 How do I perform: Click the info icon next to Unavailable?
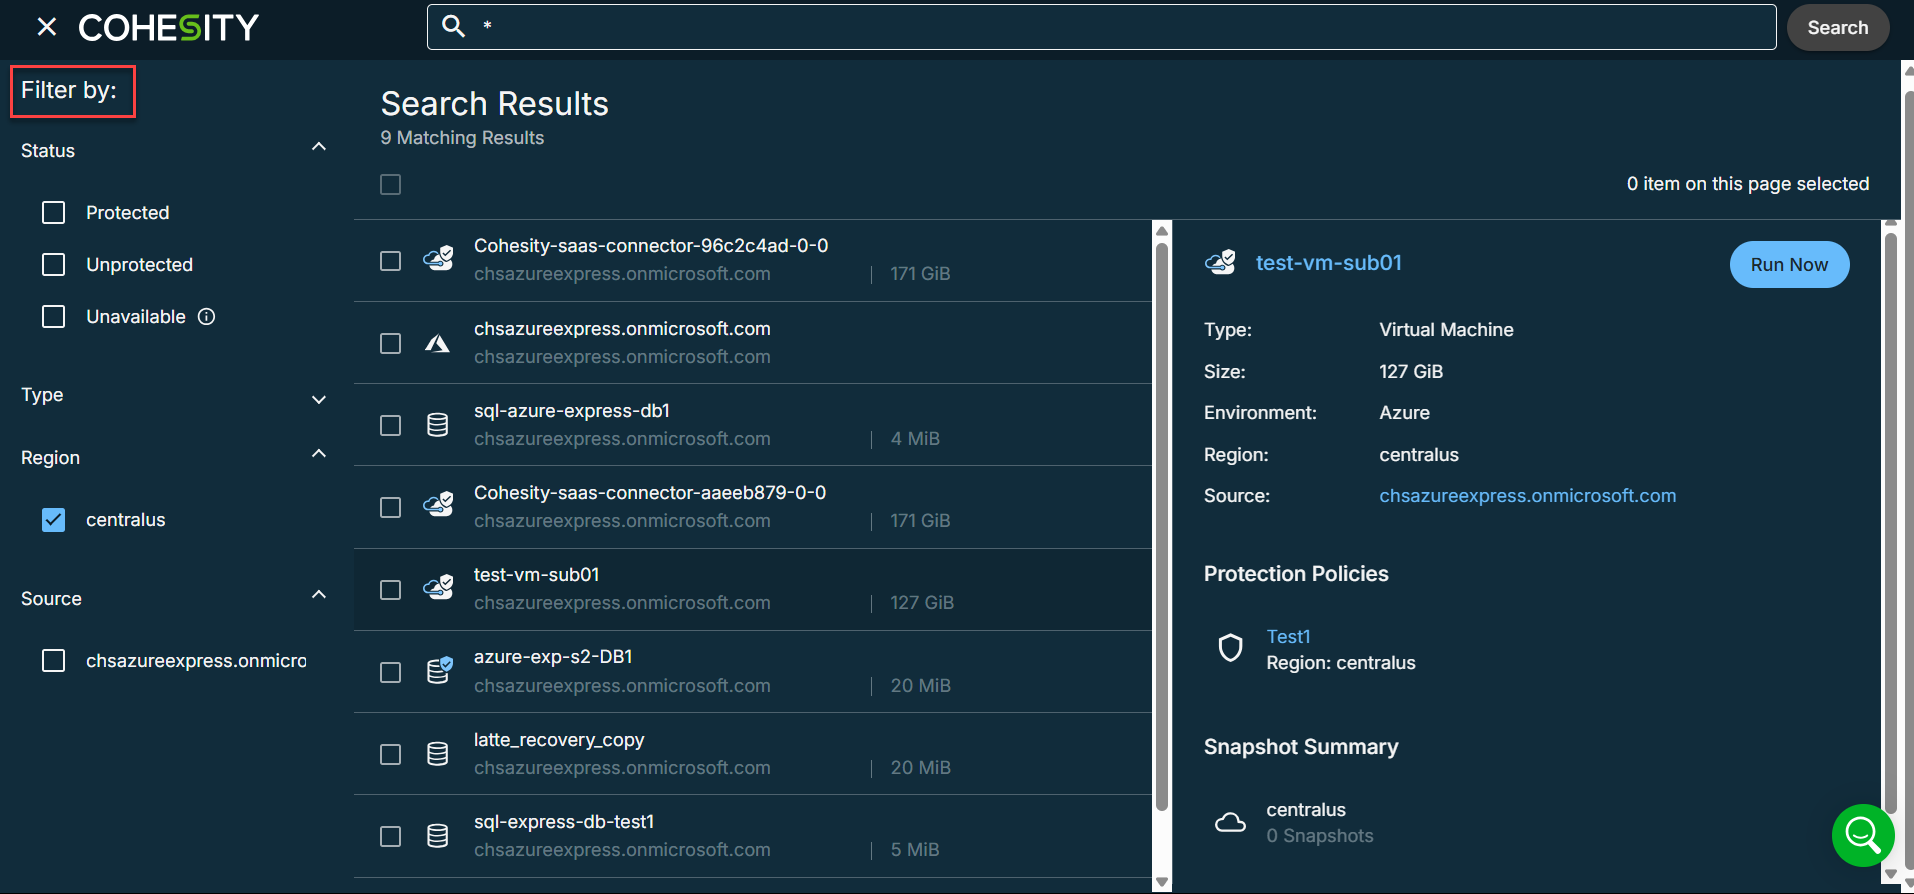[x=207, y=317]
